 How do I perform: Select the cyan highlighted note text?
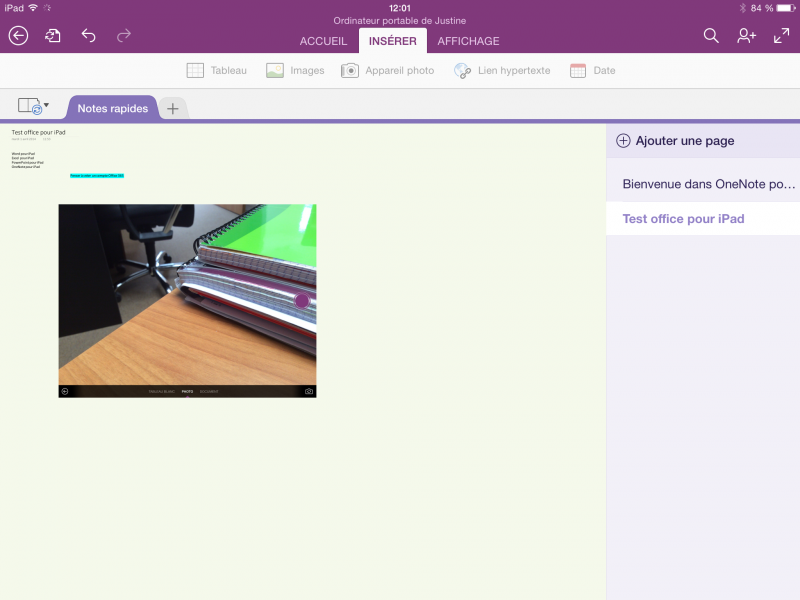[97, 176]
